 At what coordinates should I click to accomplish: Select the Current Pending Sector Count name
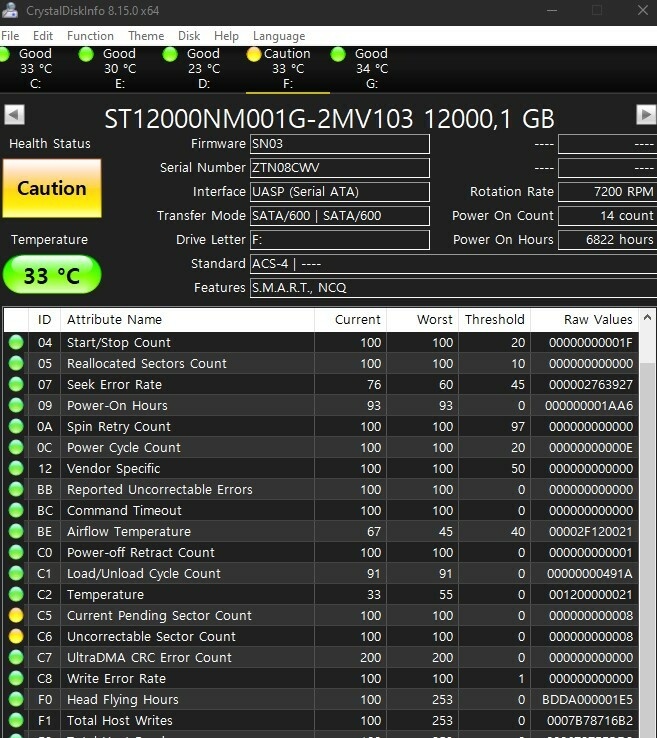(159, 616)
